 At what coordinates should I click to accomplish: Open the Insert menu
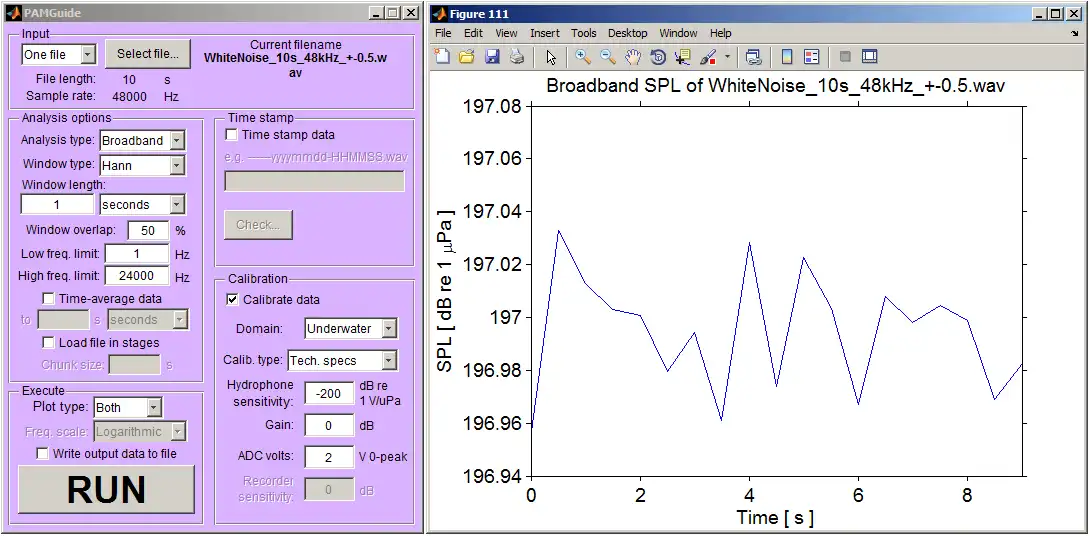tap(544, 33)
